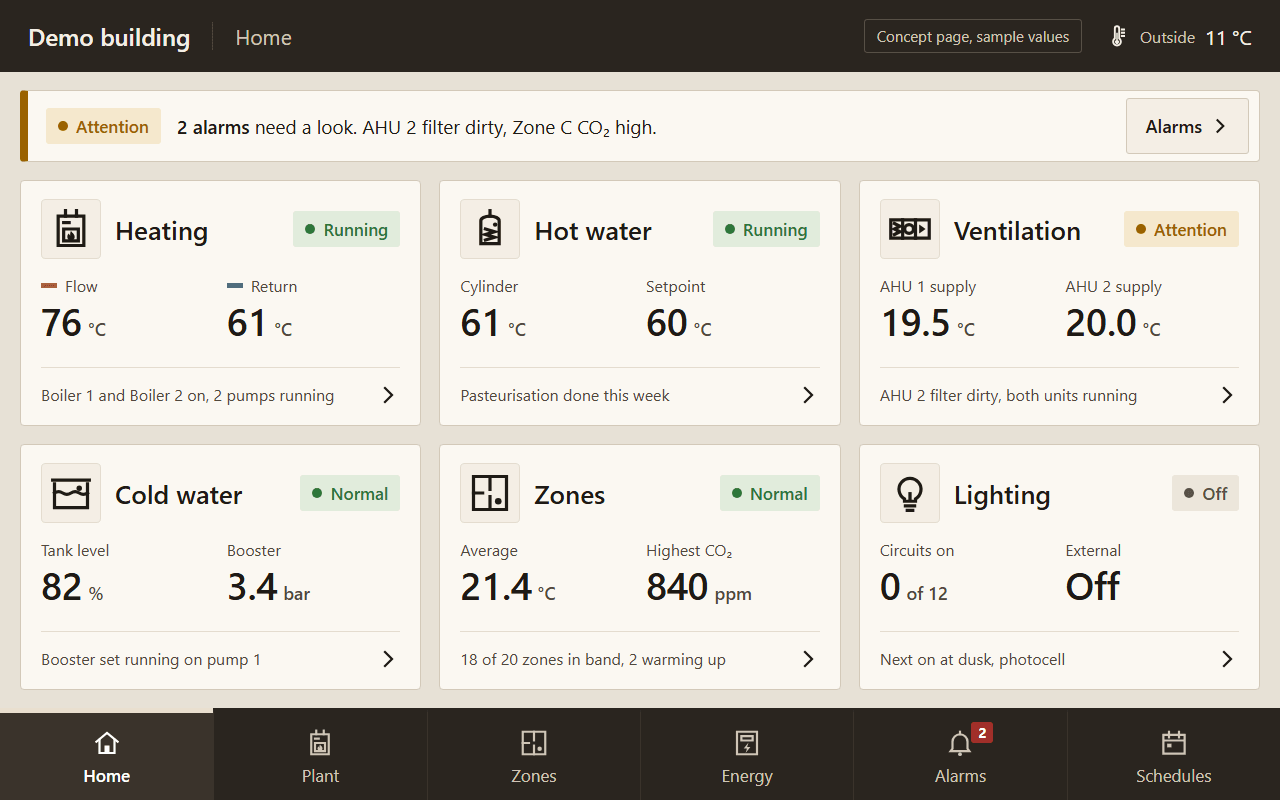Click the Attention tag in alarm banner

pos(103,126)
